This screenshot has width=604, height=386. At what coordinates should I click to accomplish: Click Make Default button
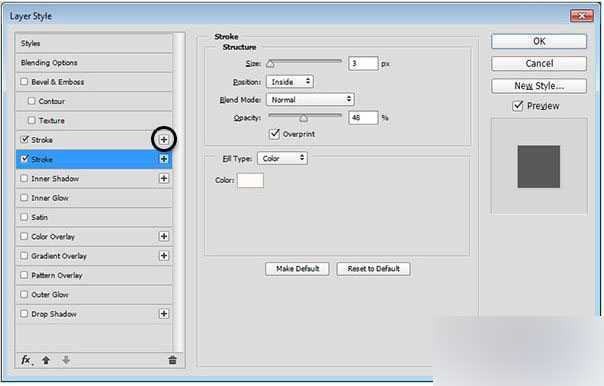pos(297,269)
